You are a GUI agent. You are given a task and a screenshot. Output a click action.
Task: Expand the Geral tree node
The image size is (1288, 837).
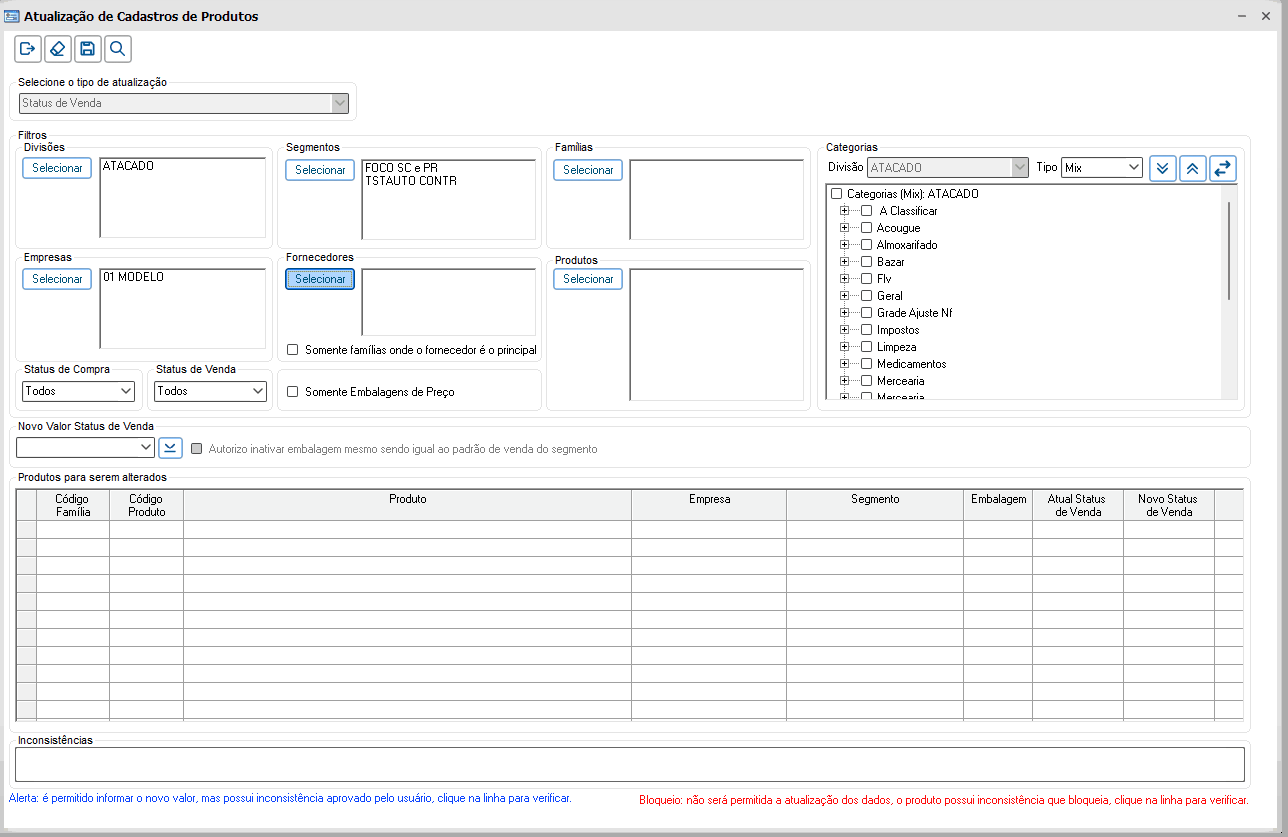pos(845,296)
